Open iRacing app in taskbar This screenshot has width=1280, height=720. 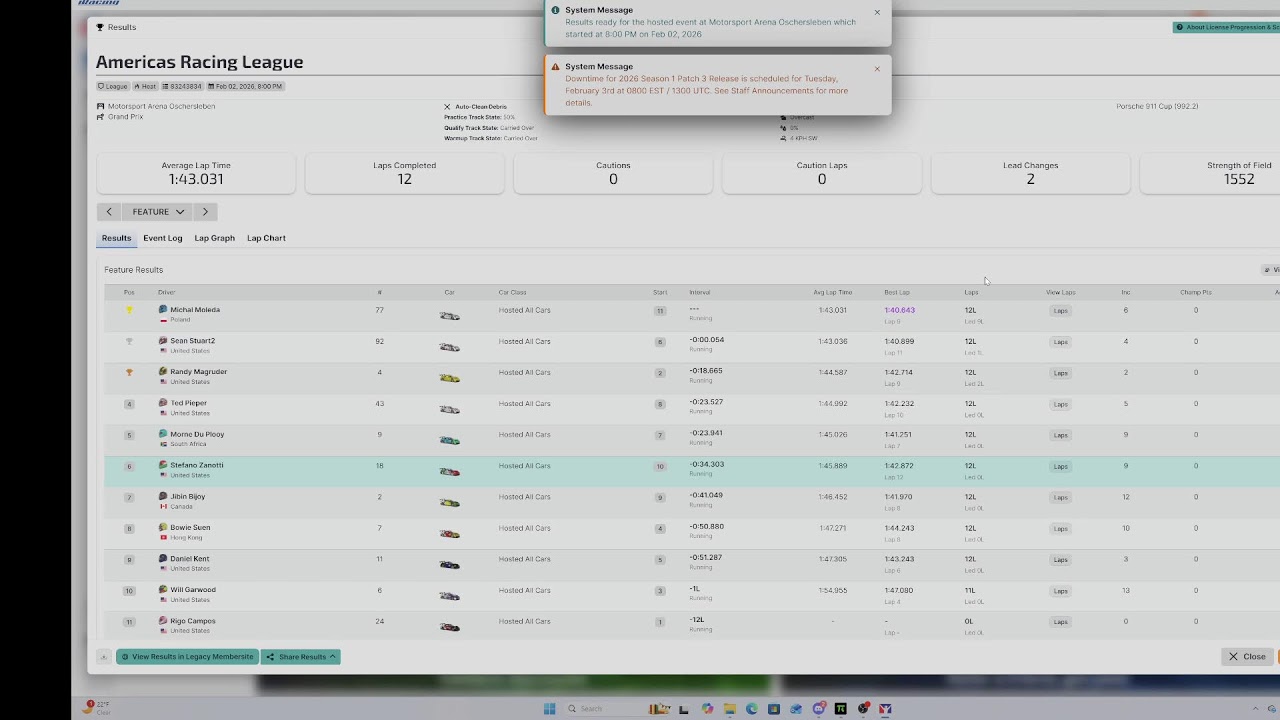885,708
